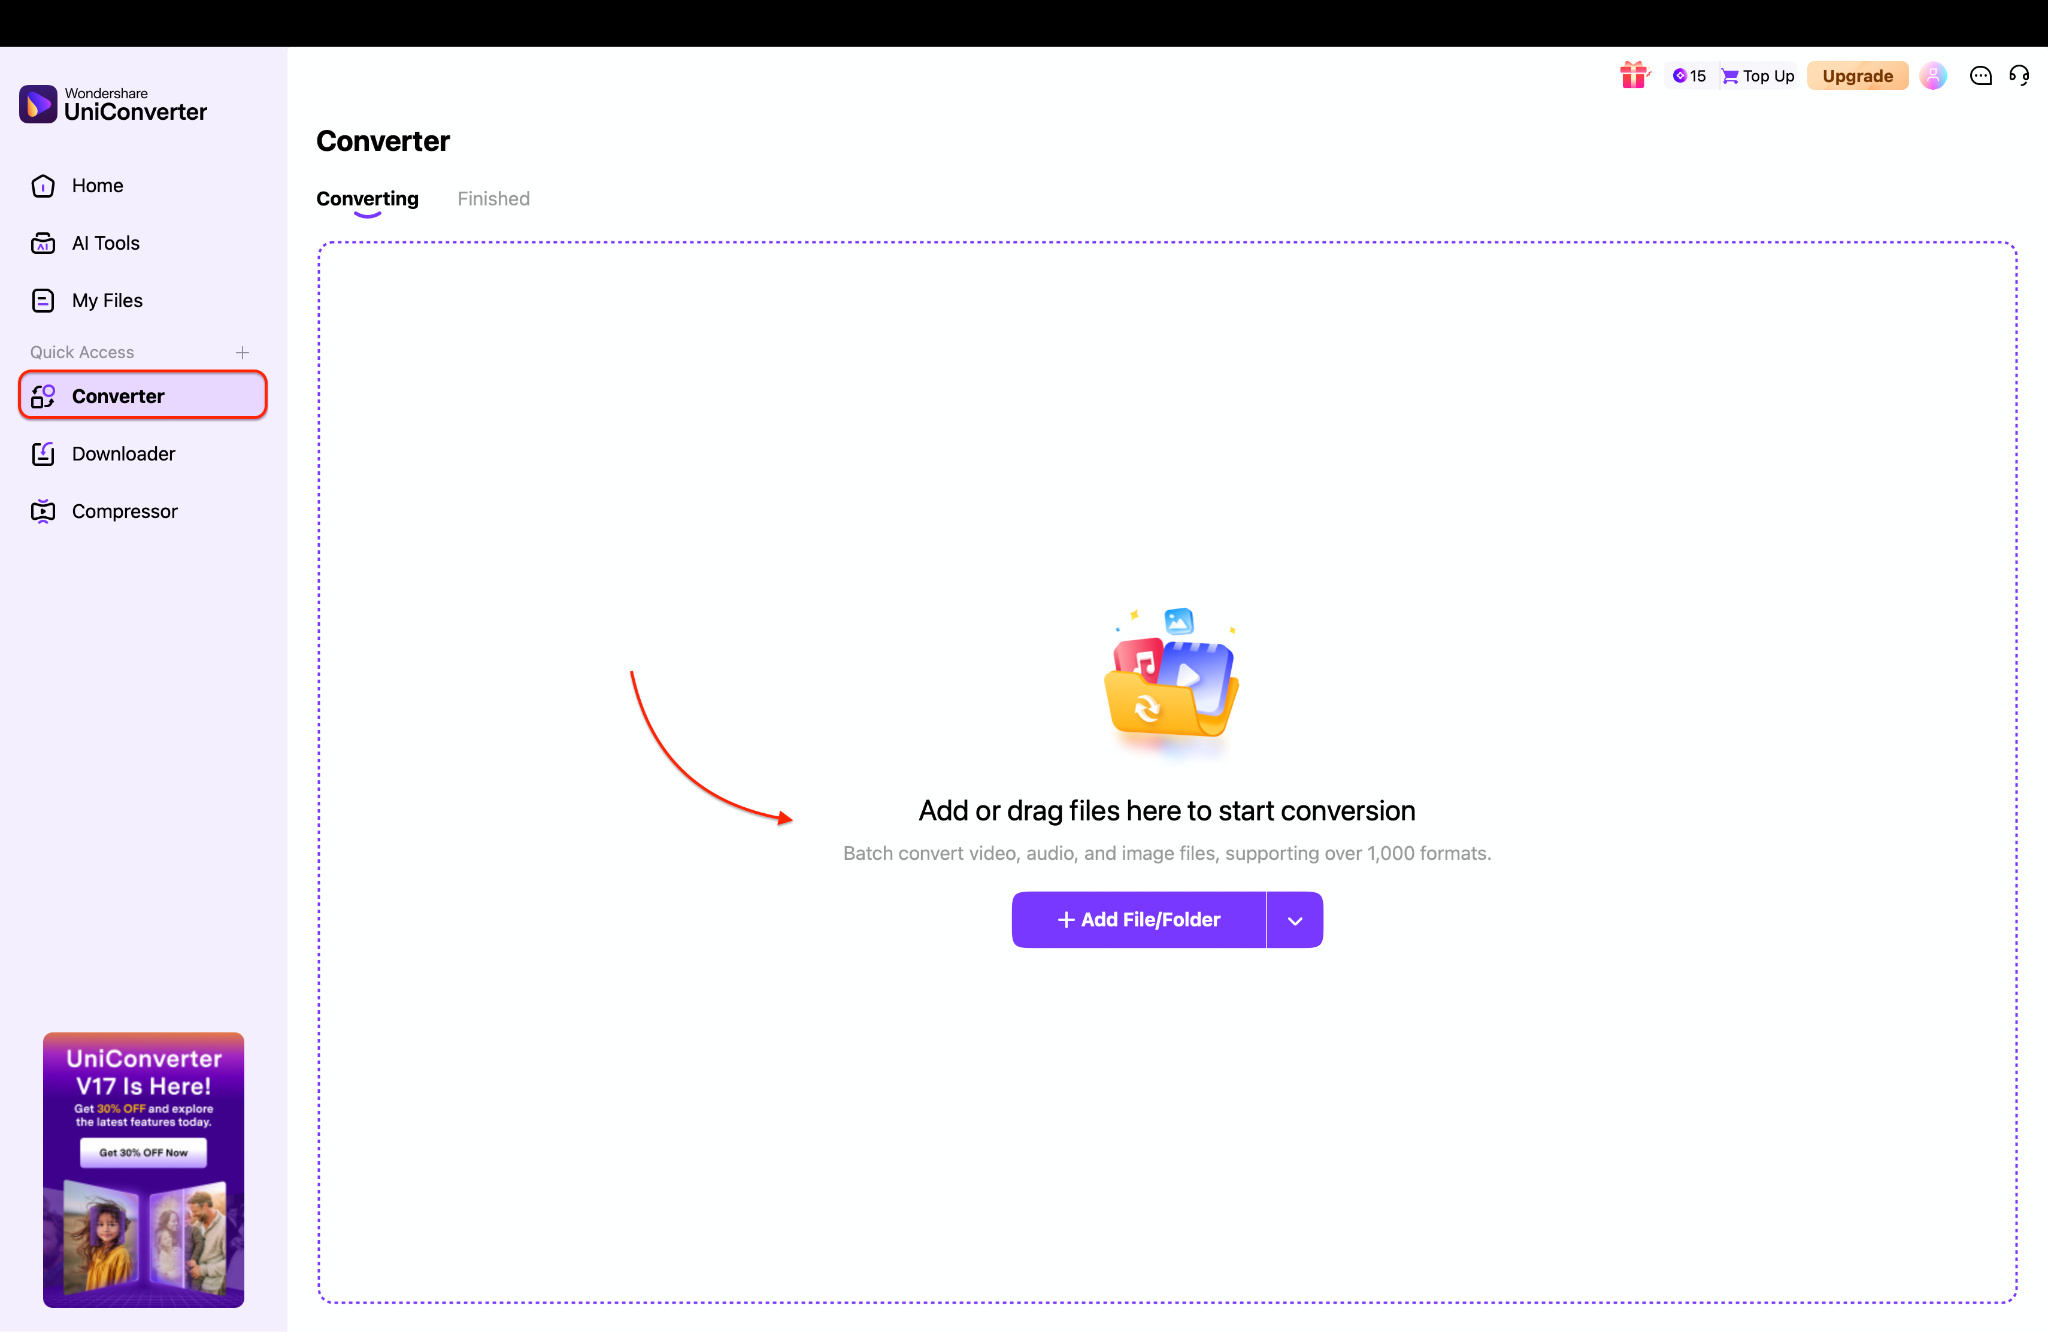
Task: Open AI Tools from the sidebar
Action: click(x=105, y=242)
